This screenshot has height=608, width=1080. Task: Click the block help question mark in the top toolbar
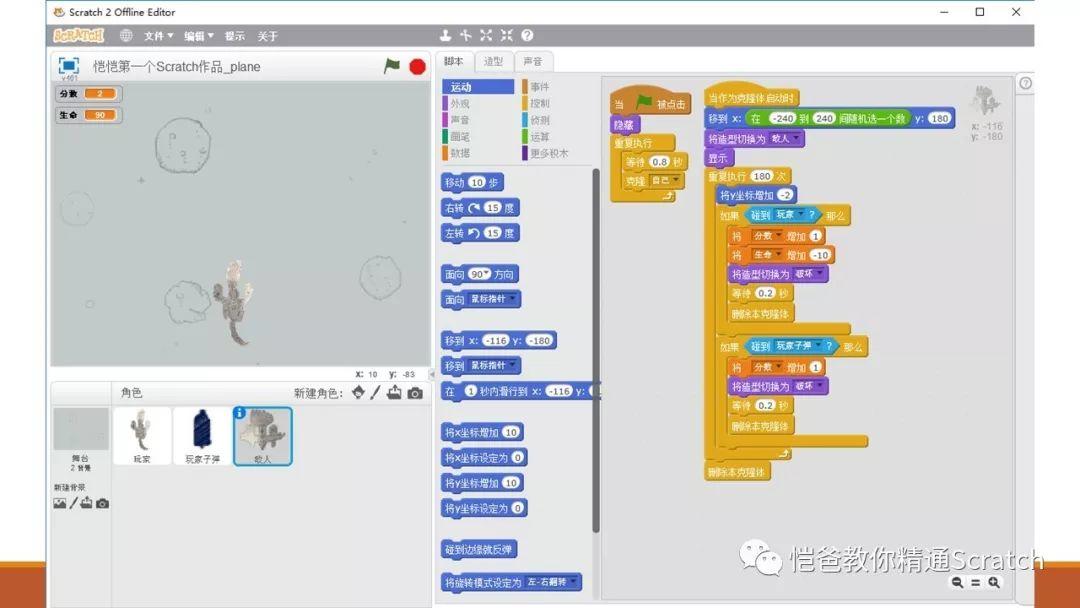click(x=528, y=35)
